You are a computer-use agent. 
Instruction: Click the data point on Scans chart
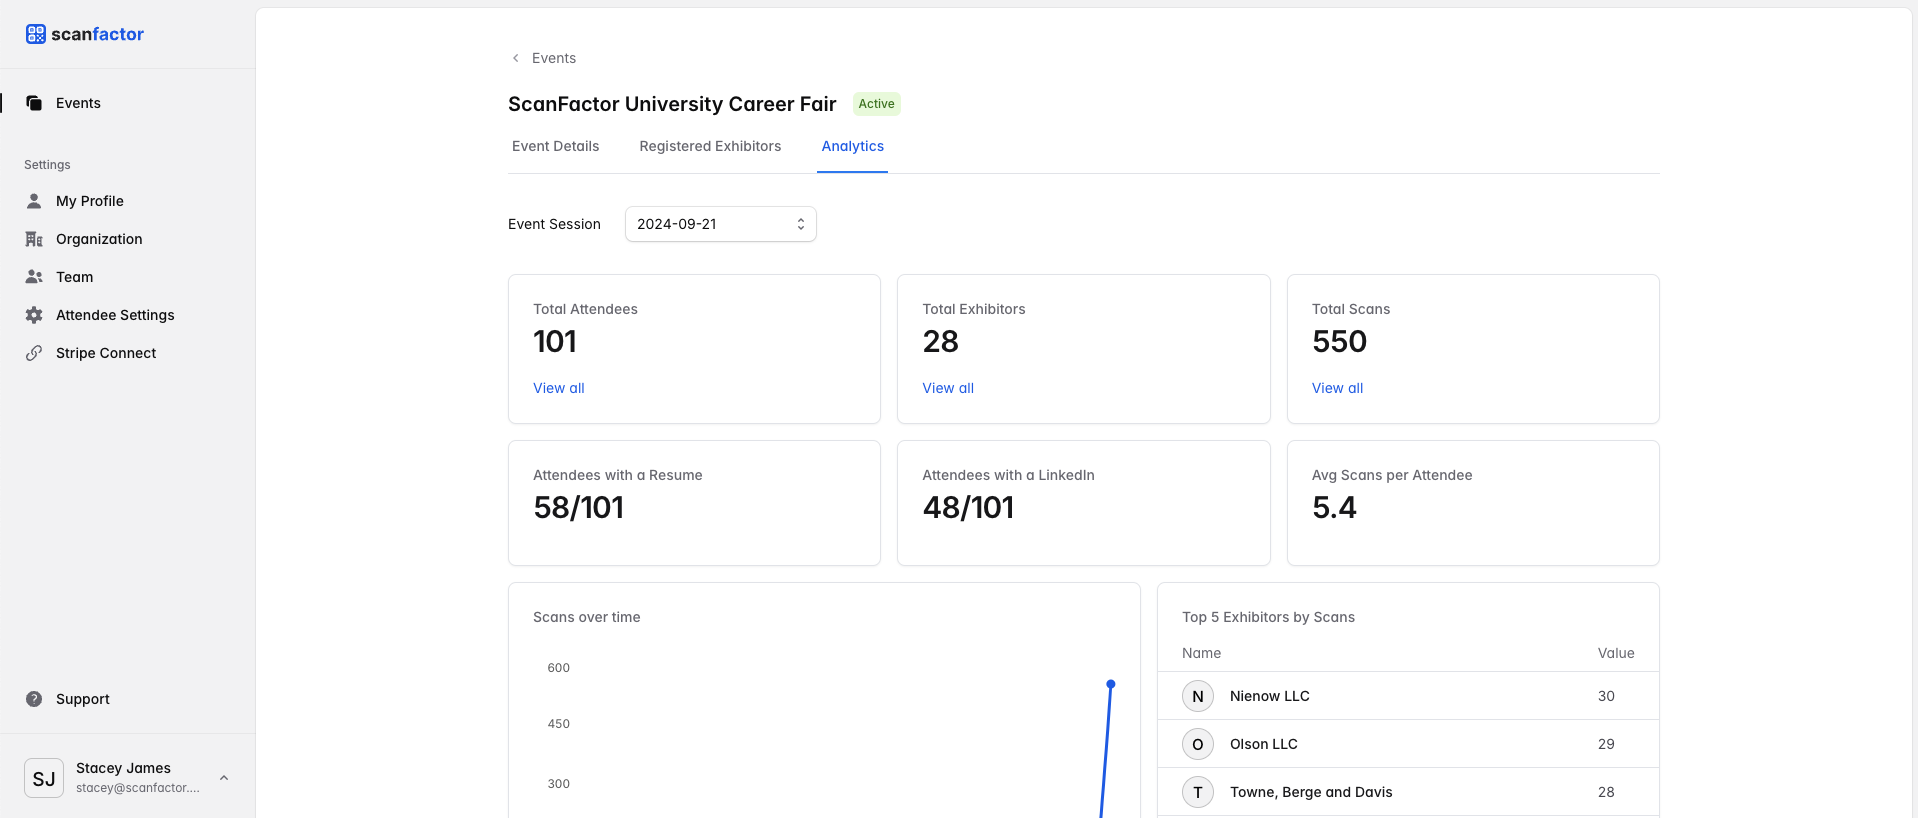(x=1110, y=684)
